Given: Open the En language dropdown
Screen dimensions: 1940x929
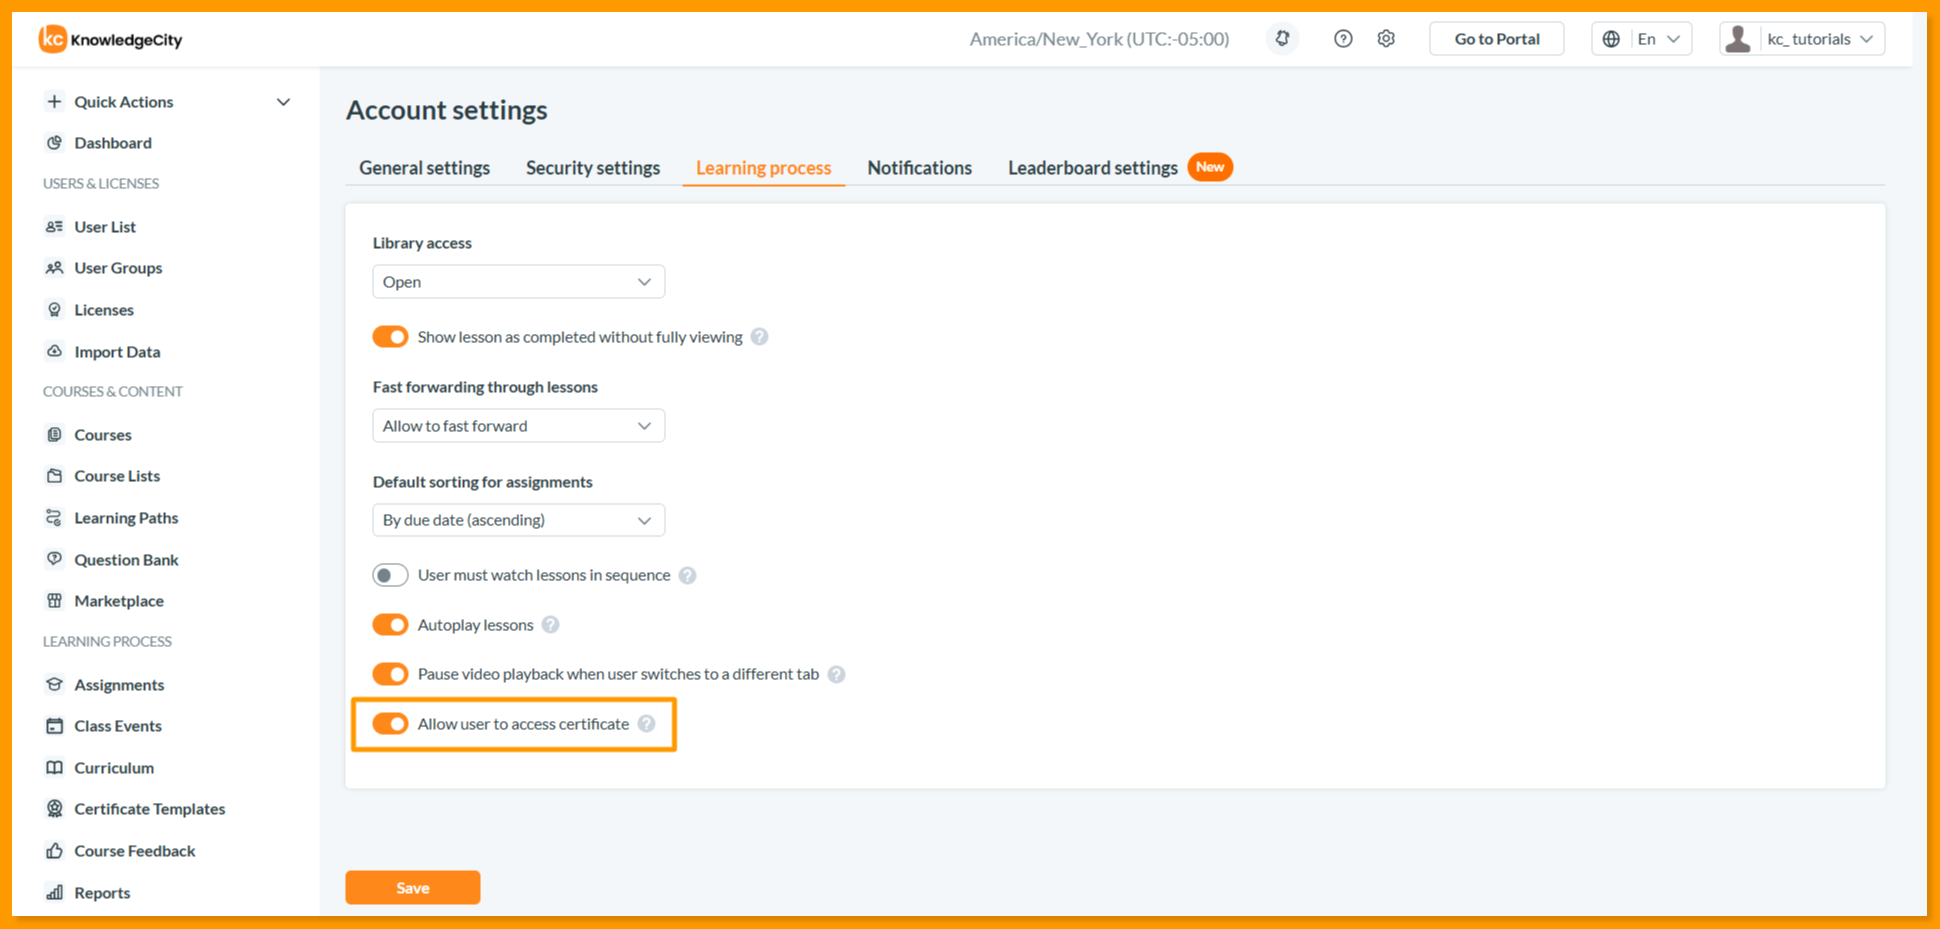Looking at the screenshot, I should pyautogui.click(x=1641, y=39).
